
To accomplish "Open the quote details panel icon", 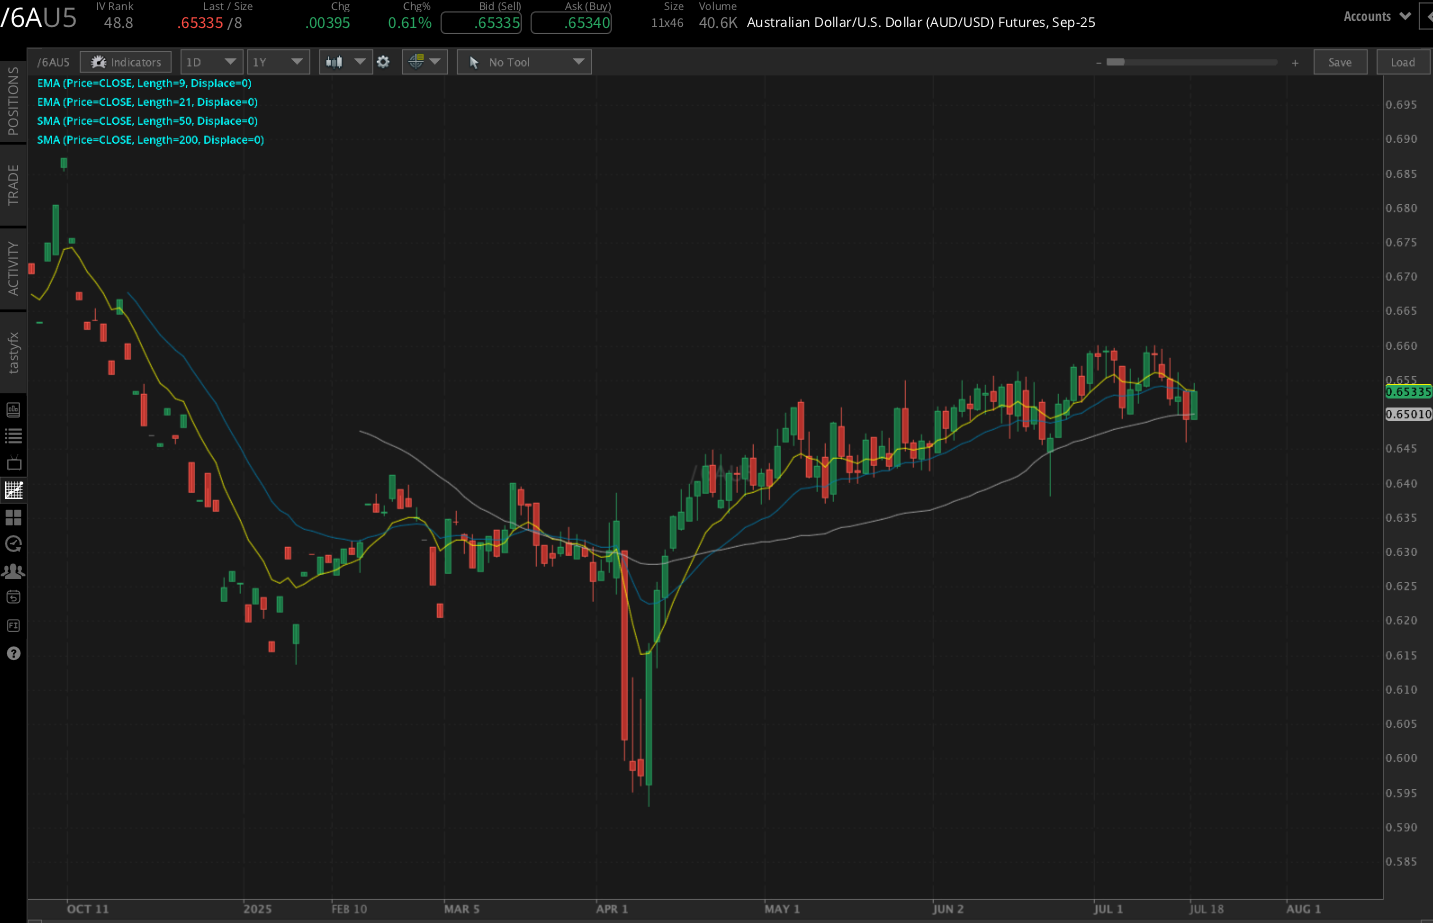I will tap(14, 409).
